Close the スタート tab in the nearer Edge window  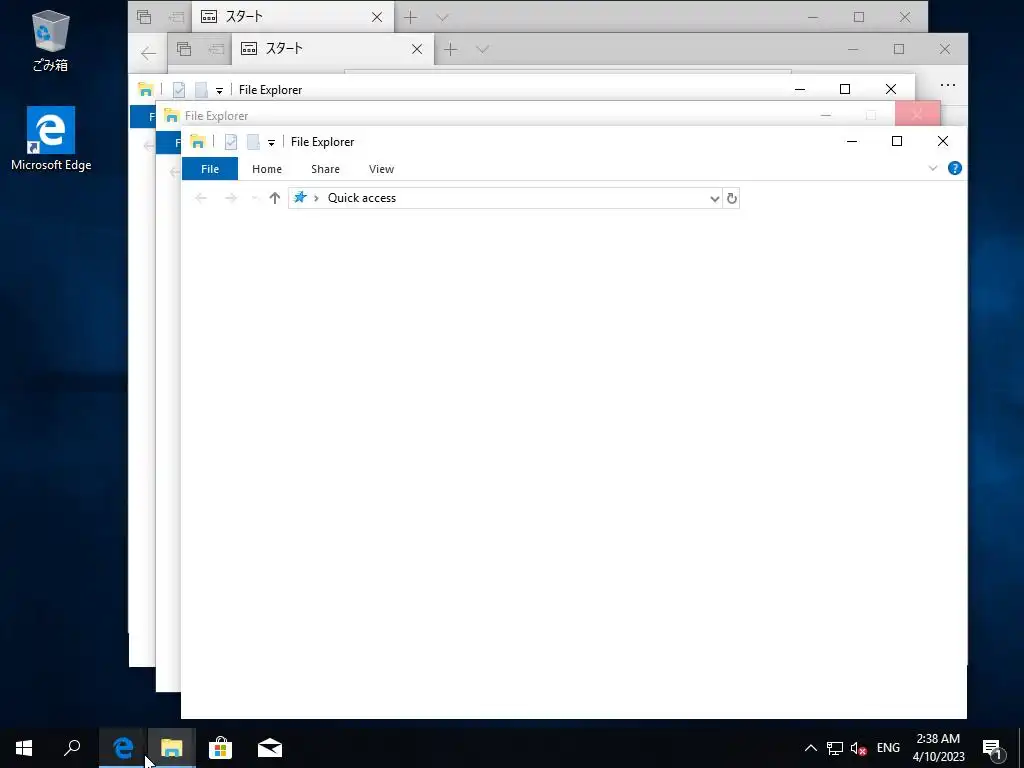417,49
